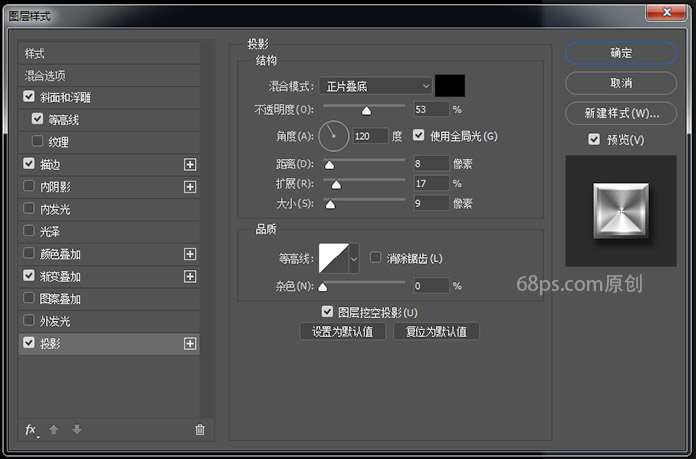Screen dimensions: 696x459
Task: Select 混合选项 in the left list
Action: pyautogui.click(x=109, y=76)
